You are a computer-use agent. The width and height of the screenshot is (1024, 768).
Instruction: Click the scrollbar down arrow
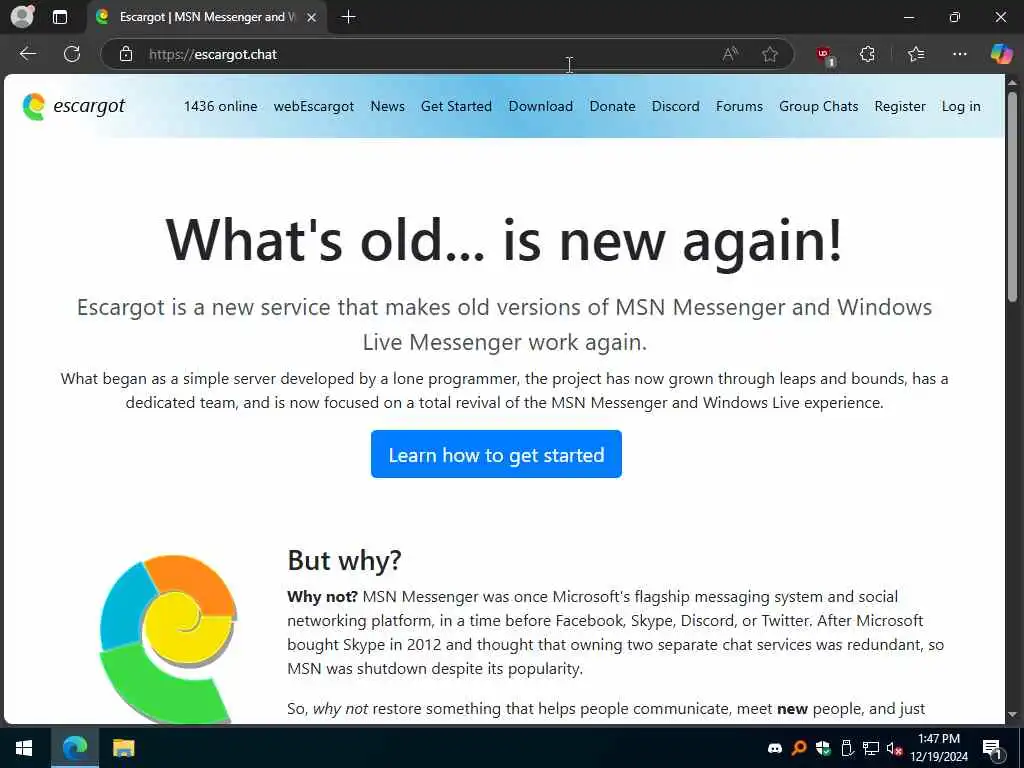1012,714
